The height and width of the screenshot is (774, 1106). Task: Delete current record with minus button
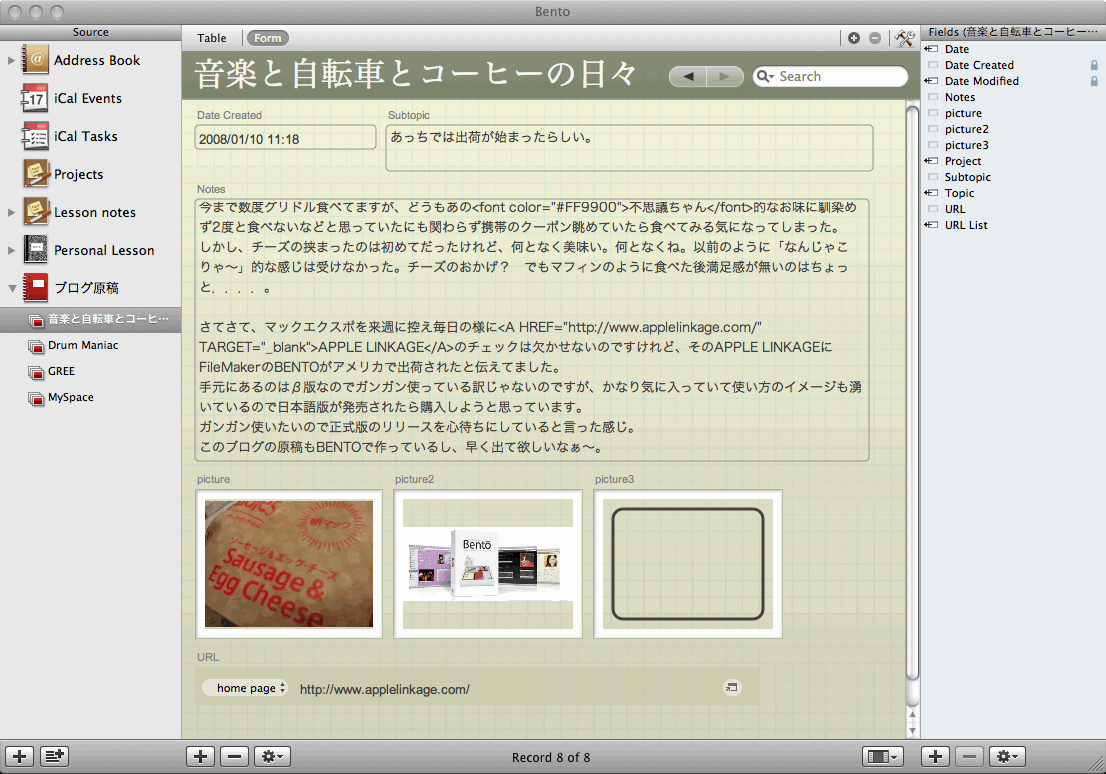234,756
